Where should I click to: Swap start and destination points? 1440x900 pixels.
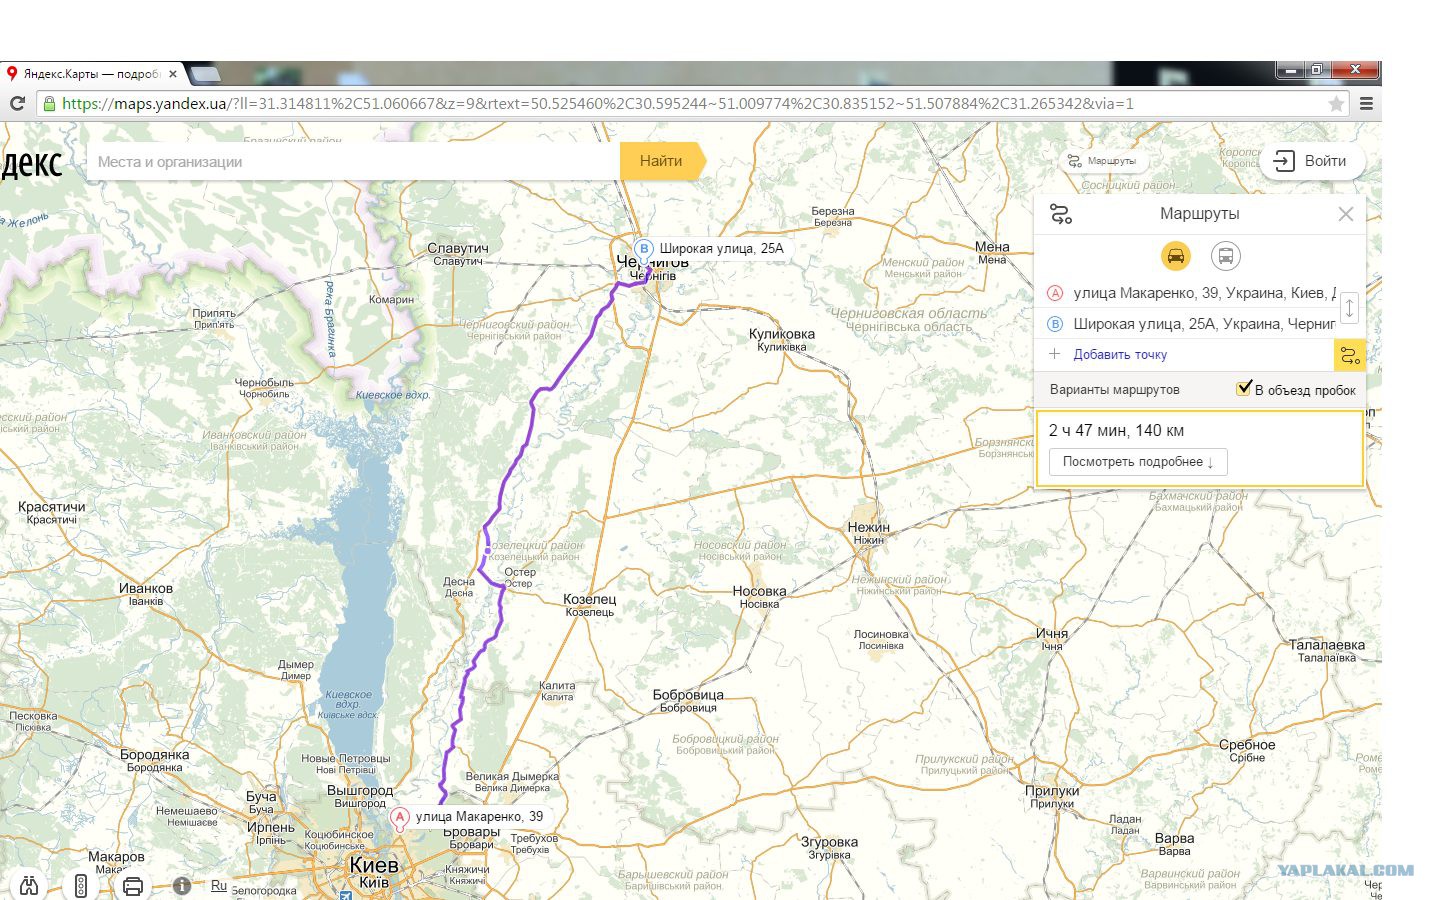pyautogui.click(x=1349, y=308)
